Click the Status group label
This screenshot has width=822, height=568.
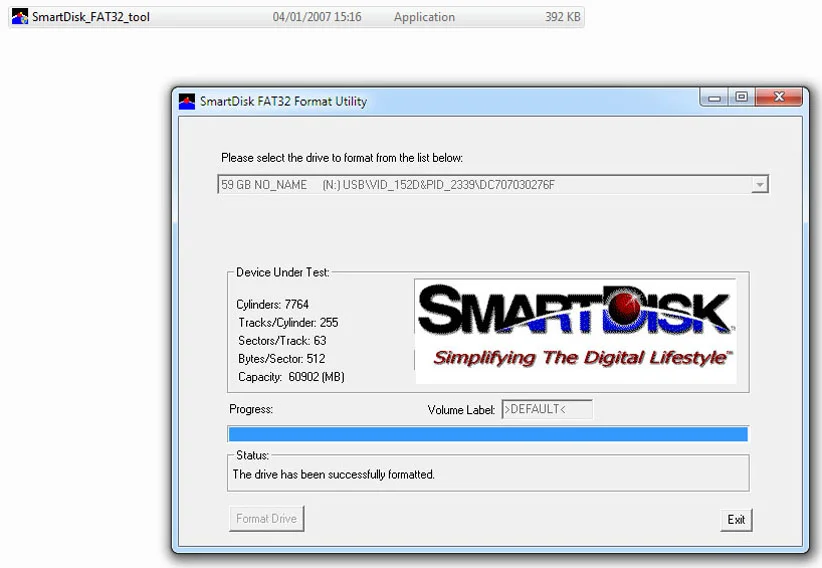[x=252, y=455]
